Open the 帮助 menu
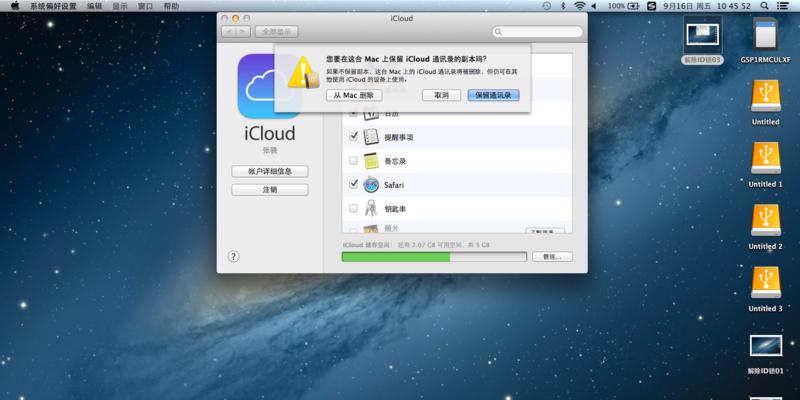 (x=171, y=6)
